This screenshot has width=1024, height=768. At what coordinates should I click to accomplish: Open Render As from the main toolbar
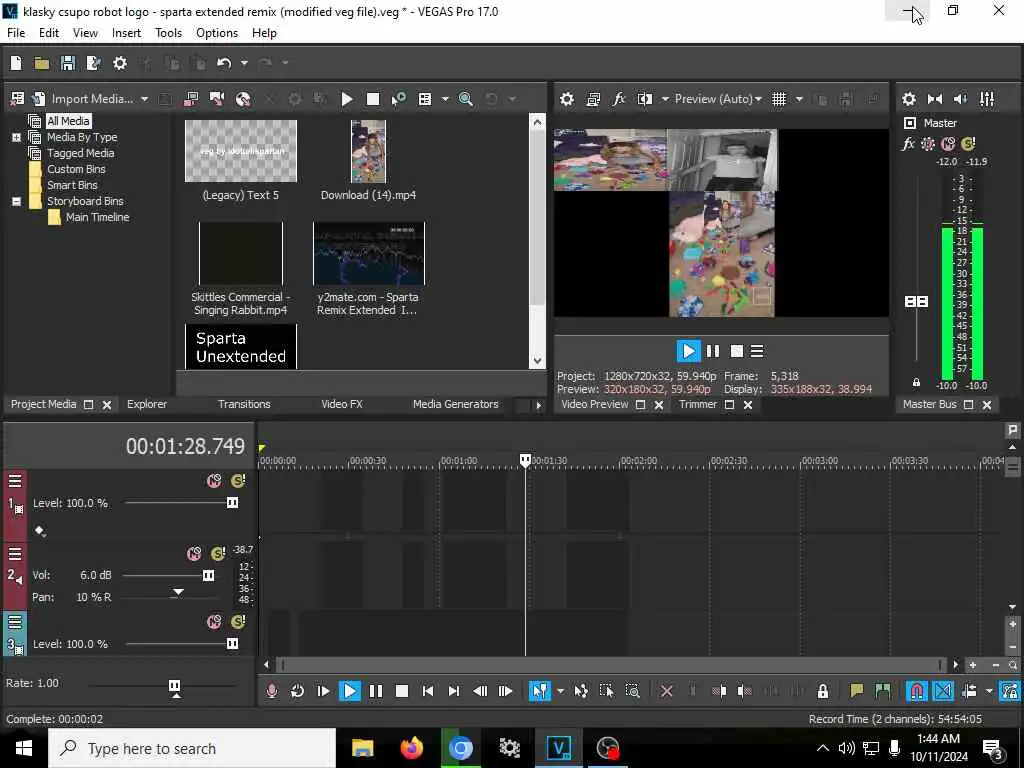[94, 63]
